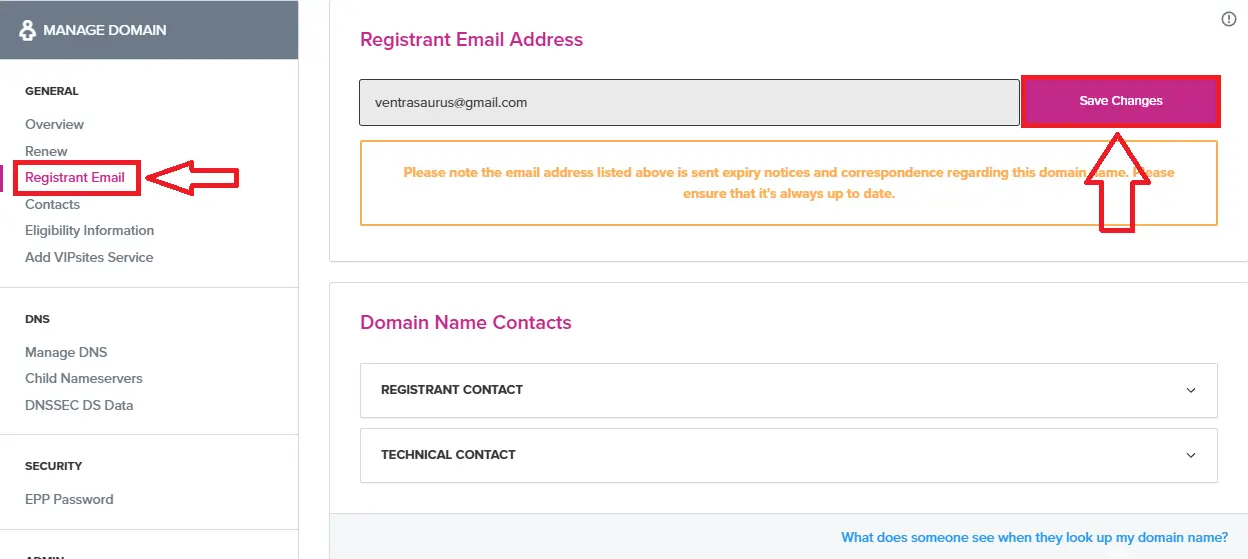Click the Manage Domain header icon

[x=27, y=30]
